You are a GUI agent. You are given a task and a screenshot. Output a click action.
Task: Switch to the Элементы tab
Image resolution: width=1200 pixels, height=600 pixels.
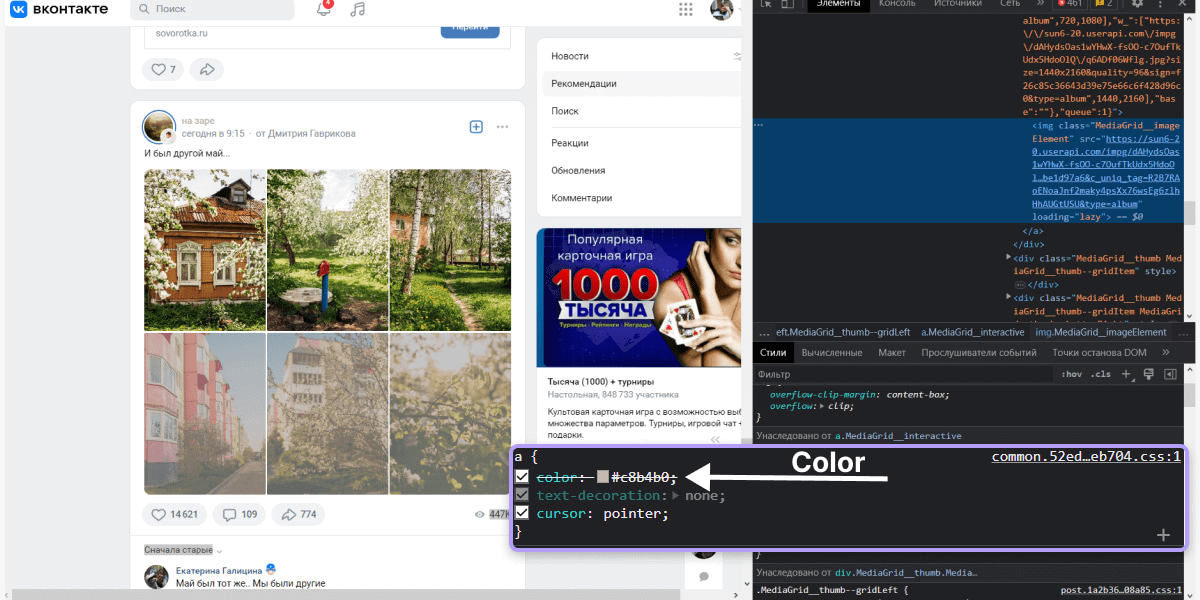[838, 4]
